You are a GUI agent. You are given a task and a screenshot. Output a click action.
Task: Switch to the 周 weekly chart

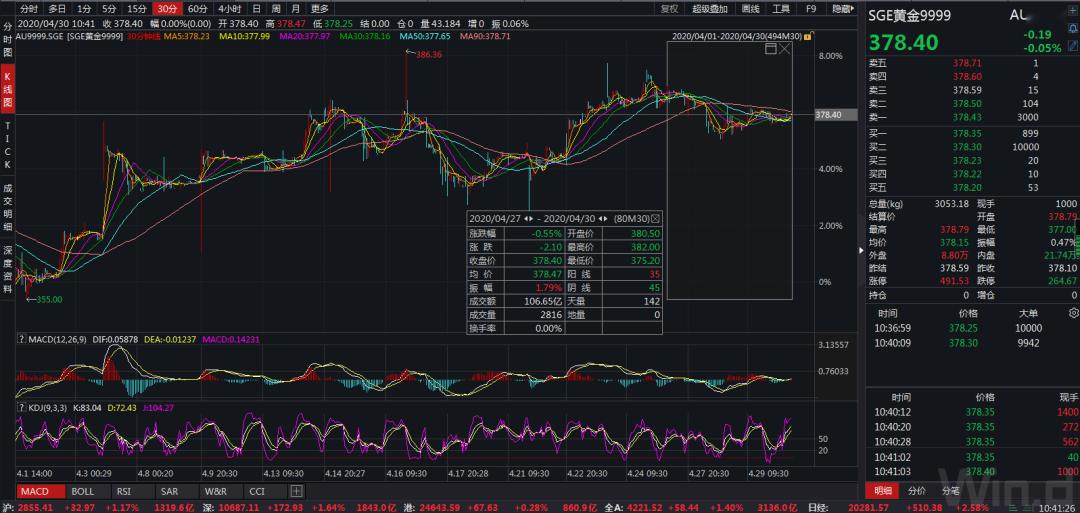276,9
